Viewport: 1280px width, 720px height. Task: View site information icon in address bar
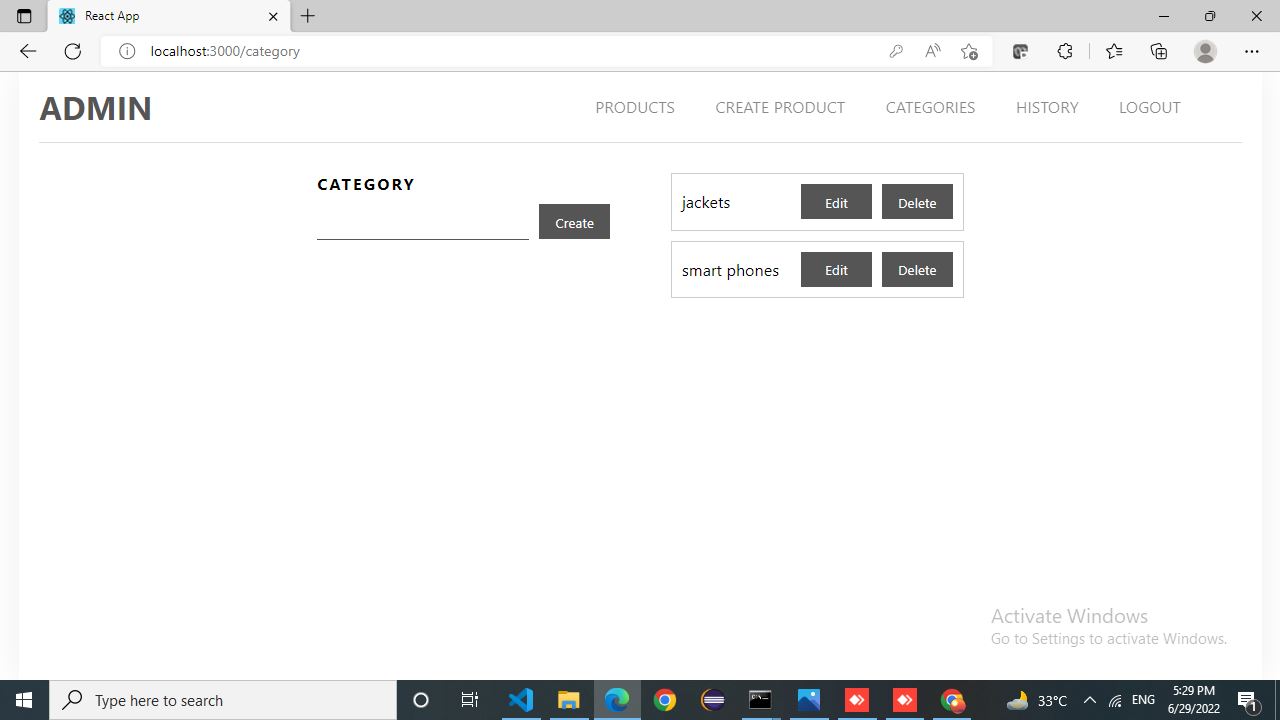[127, 51]
